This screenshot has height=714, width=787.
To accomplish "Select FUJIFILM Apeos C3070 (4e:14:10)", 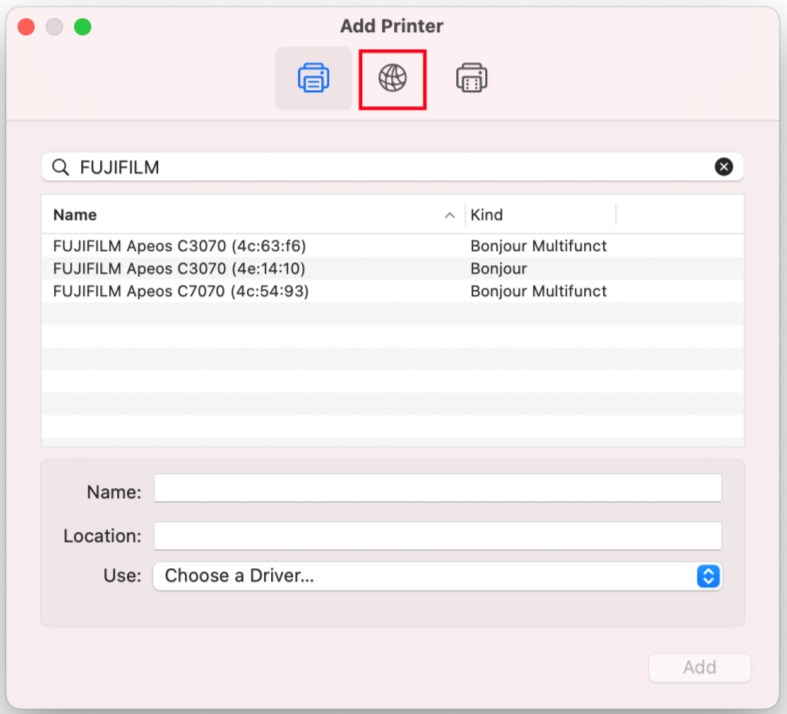I will pos(392,268).
